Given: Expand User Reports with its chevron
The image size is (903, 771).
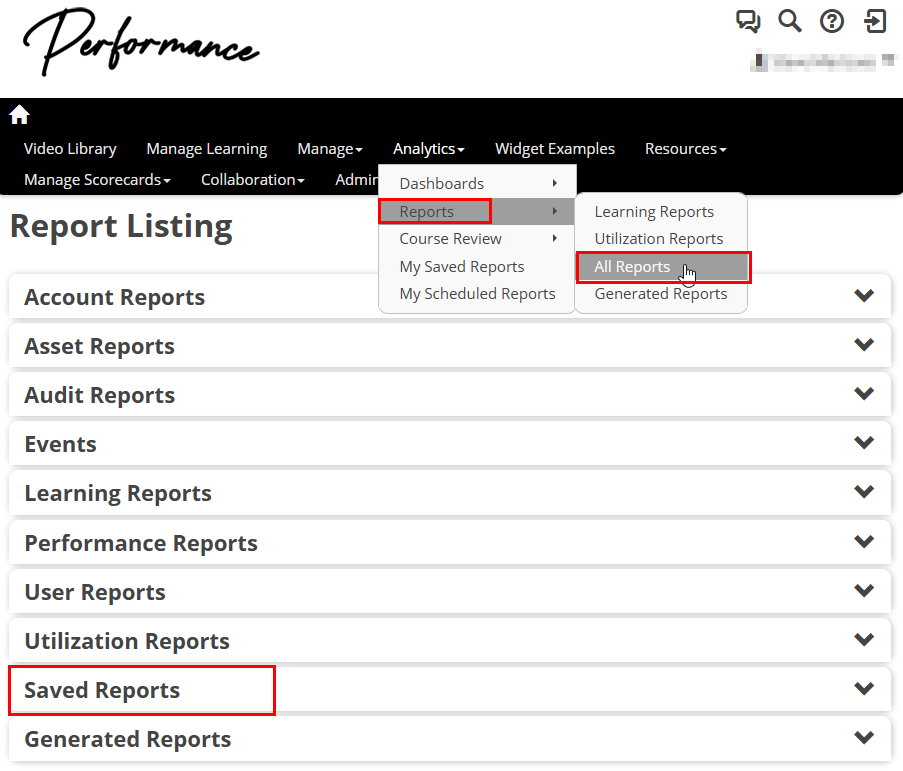Looking at the screenshot, I should 864,590.
